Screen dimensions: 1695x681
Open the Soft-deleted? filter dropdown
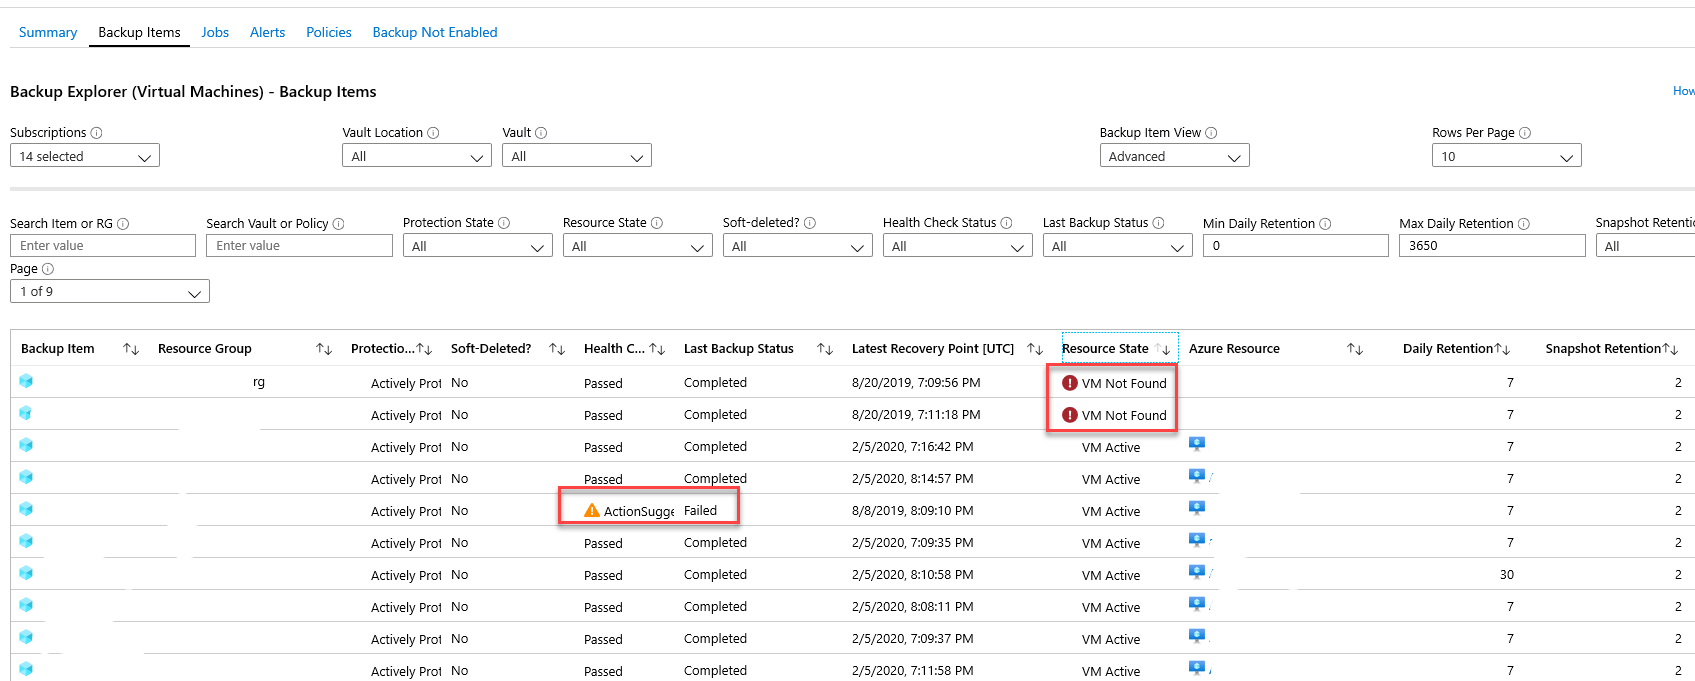pos(798,246)
